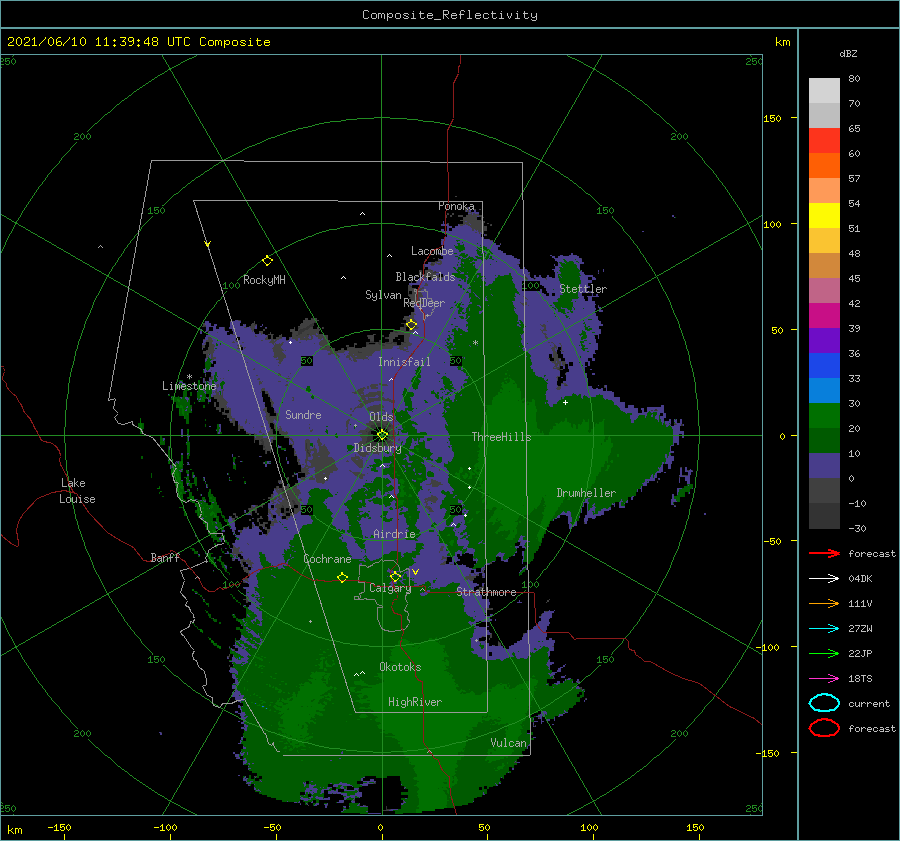
Task: Click the yellow diamond marker above Calgary label
Action: (x=395, y=576)
